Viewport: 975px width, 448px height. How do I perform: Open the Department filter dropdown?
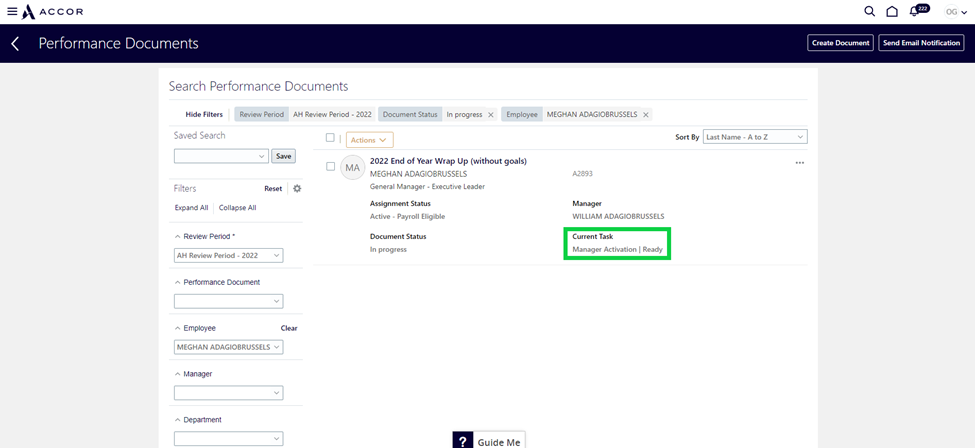pyautogui.click(x=228, y=439)
